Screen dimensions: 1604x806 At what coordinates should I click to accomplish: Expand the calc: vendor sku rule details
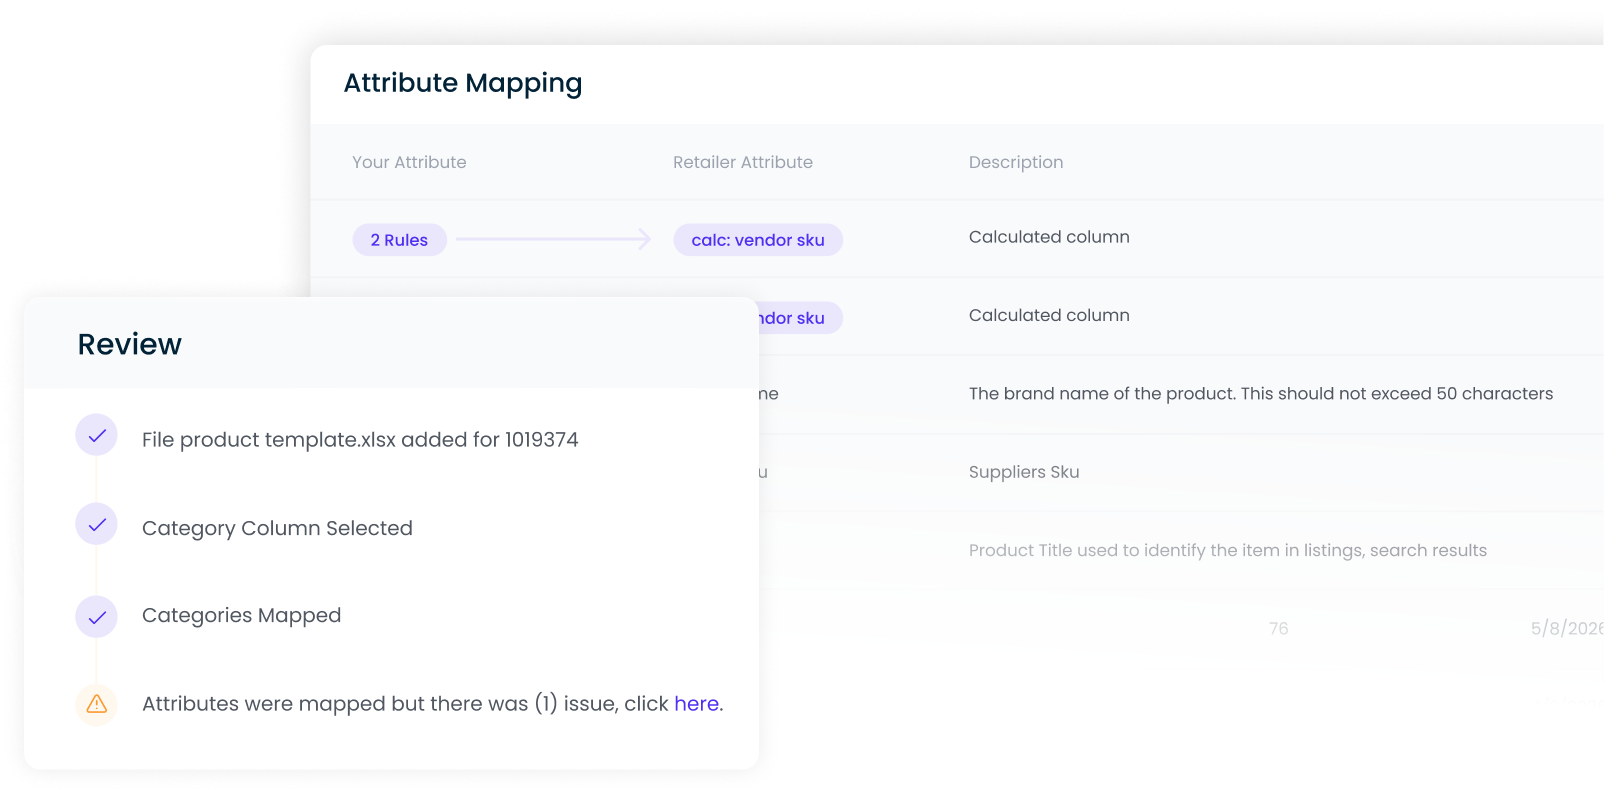(757, 239)
